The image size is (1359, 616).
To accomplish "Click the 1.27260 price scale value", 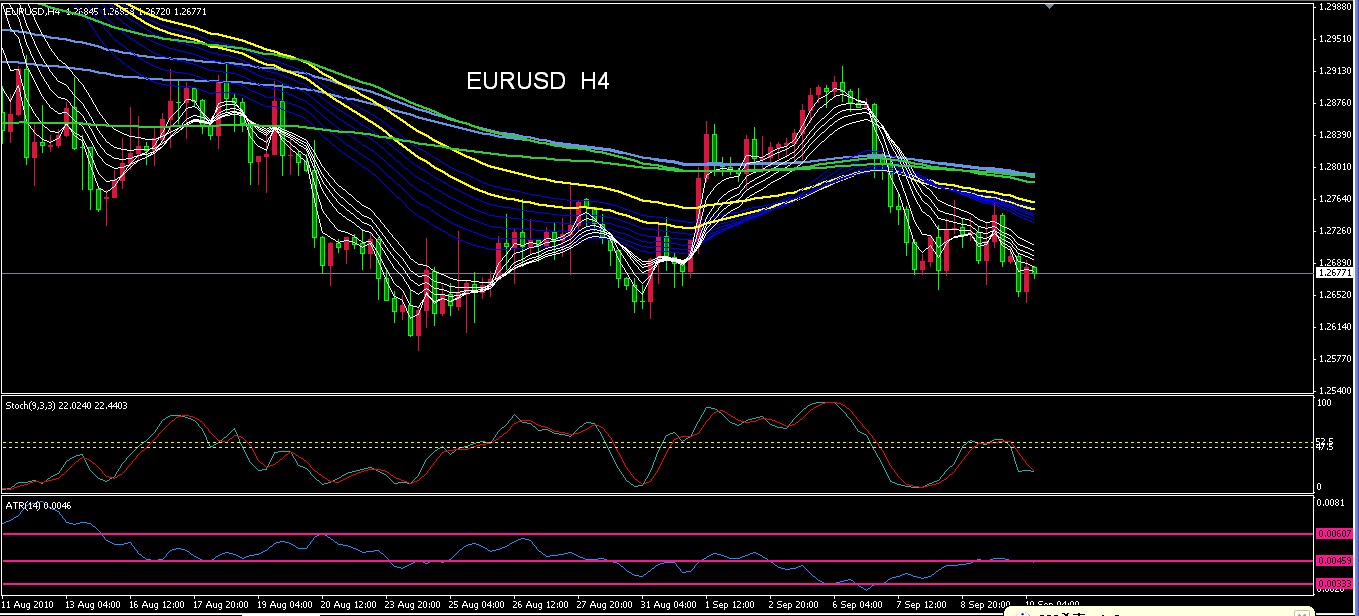I will pyautogui.click(x=1334, y=231).
